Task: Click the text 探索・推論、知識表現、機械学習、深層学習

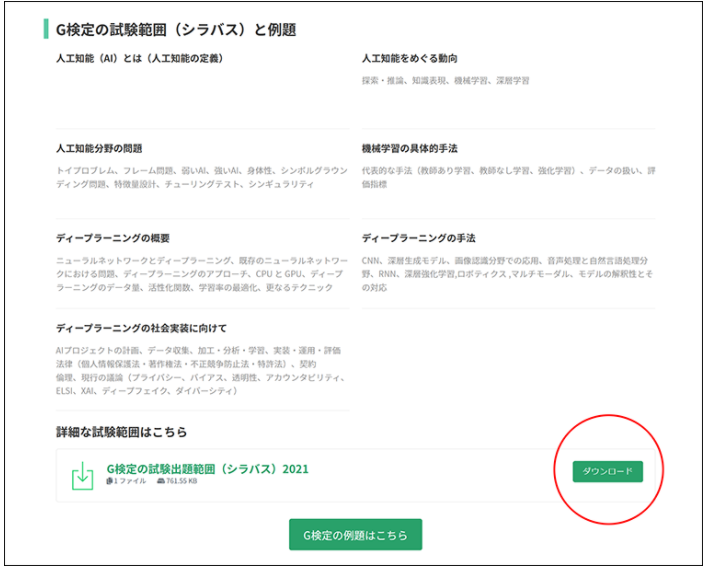Action: 445,81
